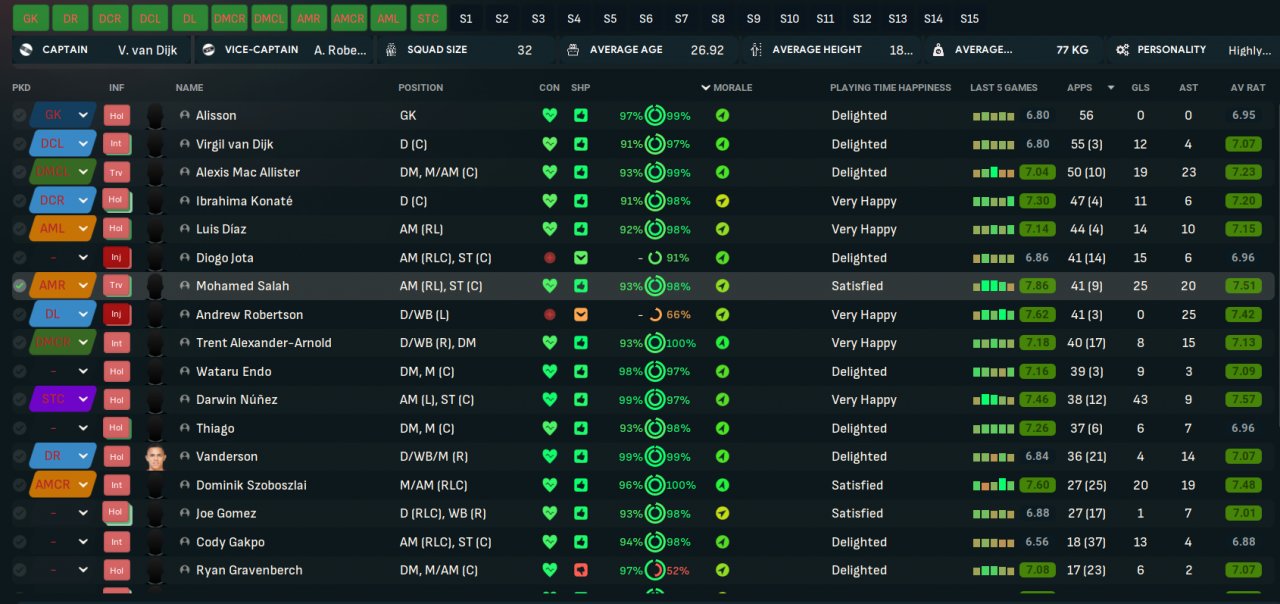This screenshot has height=604, width=1280.
Task: Click the captain armband icon
Action: click(26, 50)
